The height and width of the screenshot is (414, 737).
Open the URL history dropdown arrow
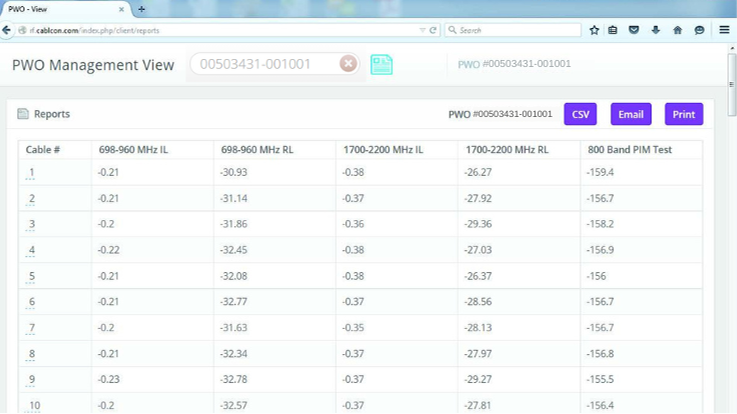422,30
